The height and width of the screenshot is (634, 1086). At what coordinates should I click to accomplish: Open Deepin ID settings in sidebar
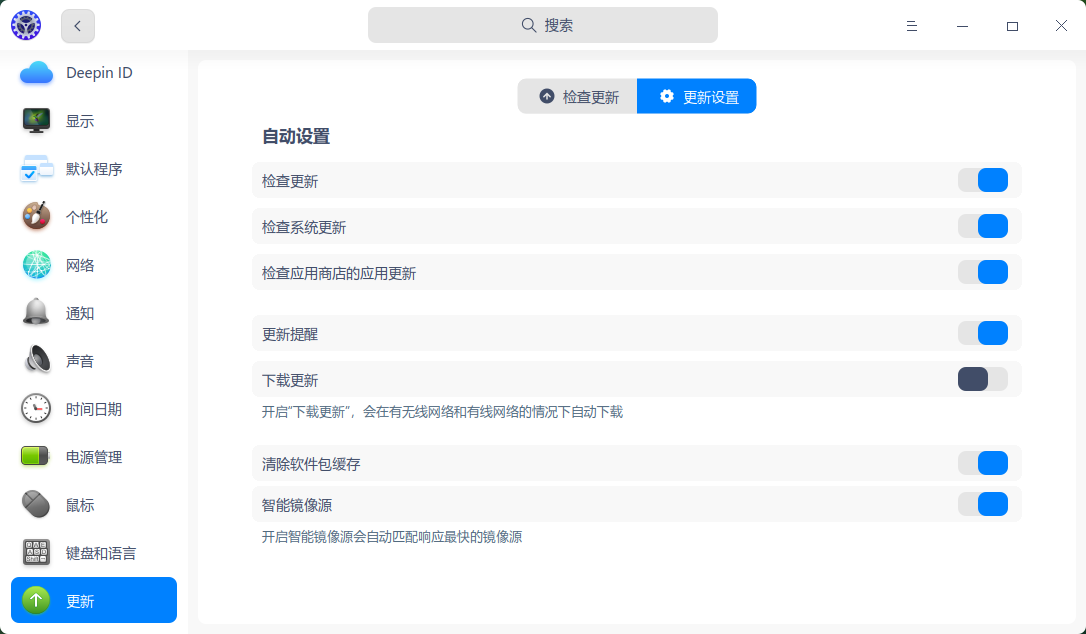pyautogui.click(x=94, y=73)
